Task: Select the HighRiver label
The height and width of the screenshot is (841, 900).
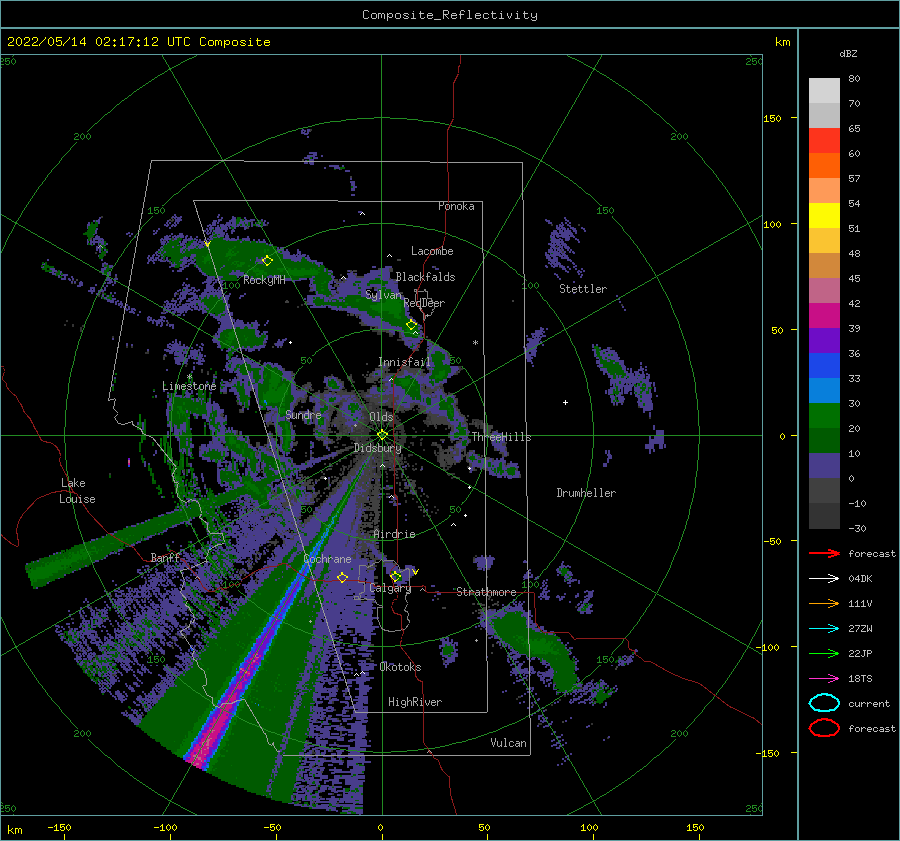Action: coord(415,702)
